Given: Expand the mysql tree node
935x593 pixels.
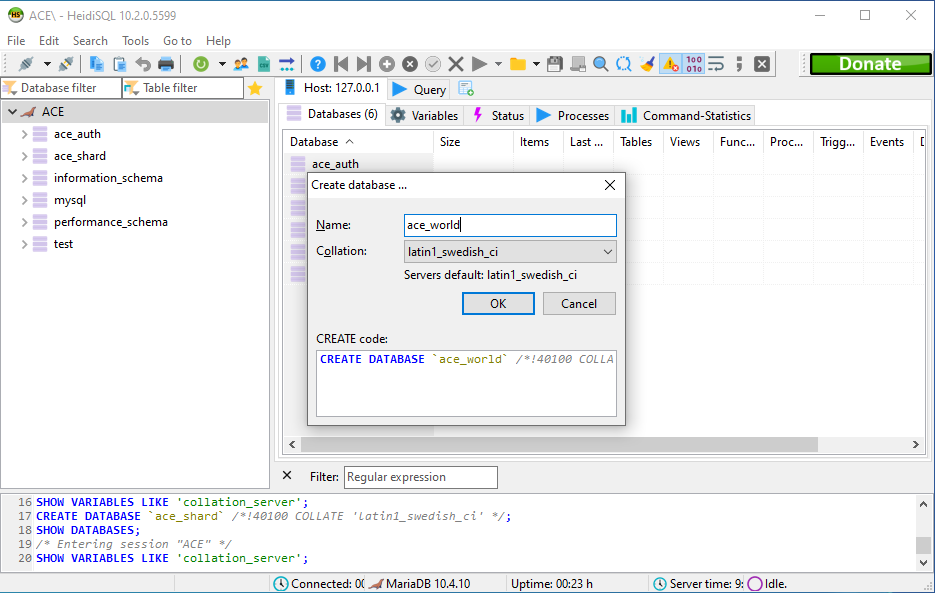Looking at the screenshot, I should pyautogui.click(x=24, y=200).
